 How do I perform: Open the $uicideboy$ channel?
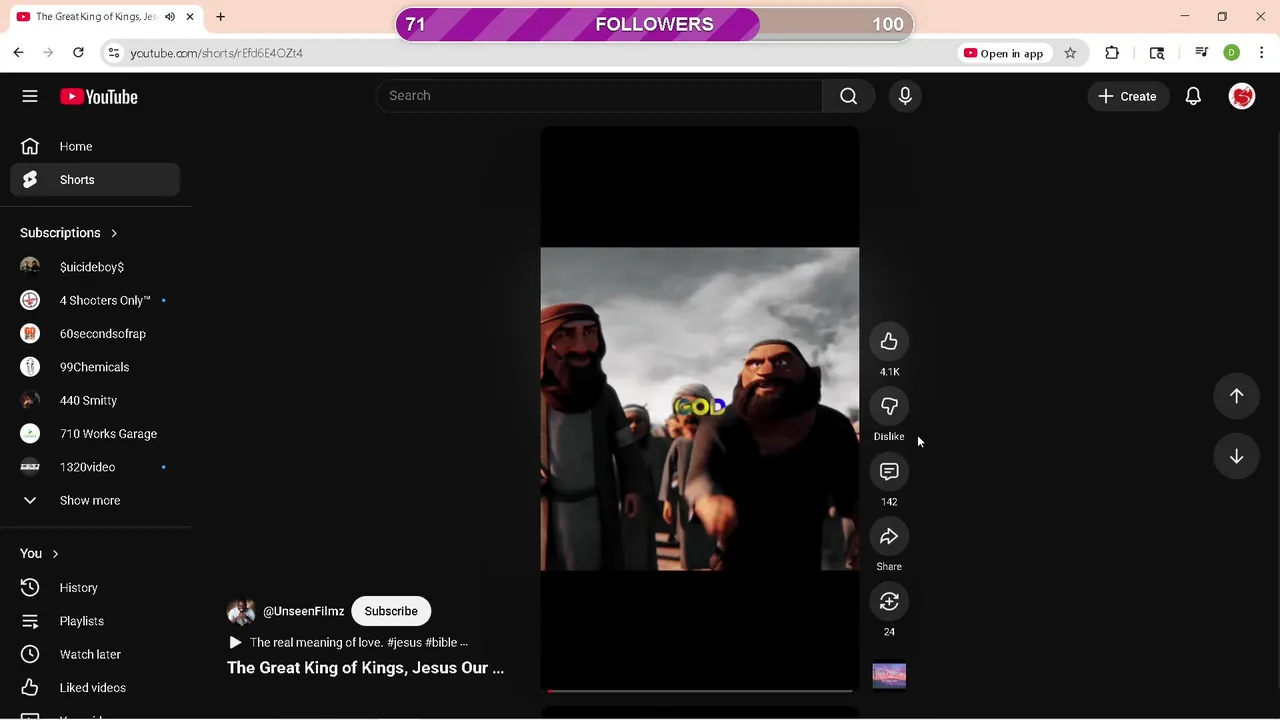click(95, 267)
